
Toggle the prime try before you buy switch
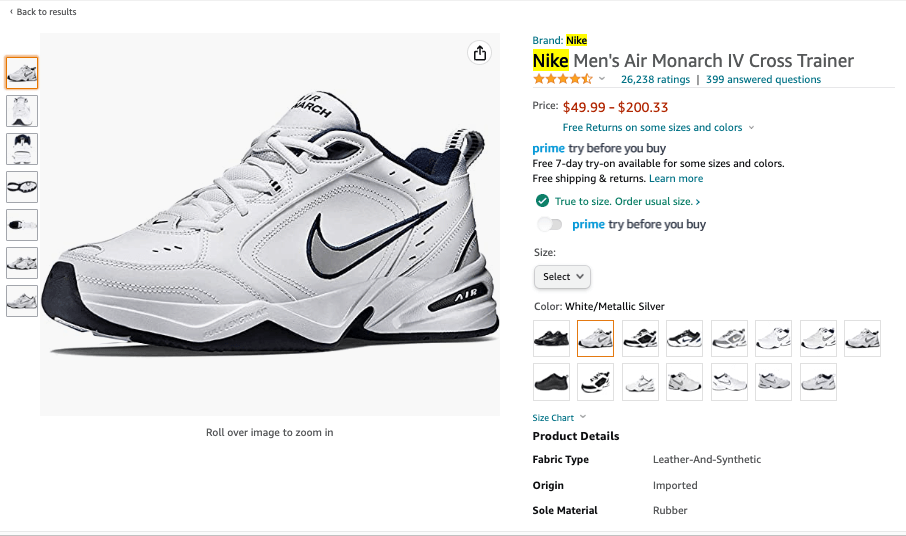pos(549,224)
